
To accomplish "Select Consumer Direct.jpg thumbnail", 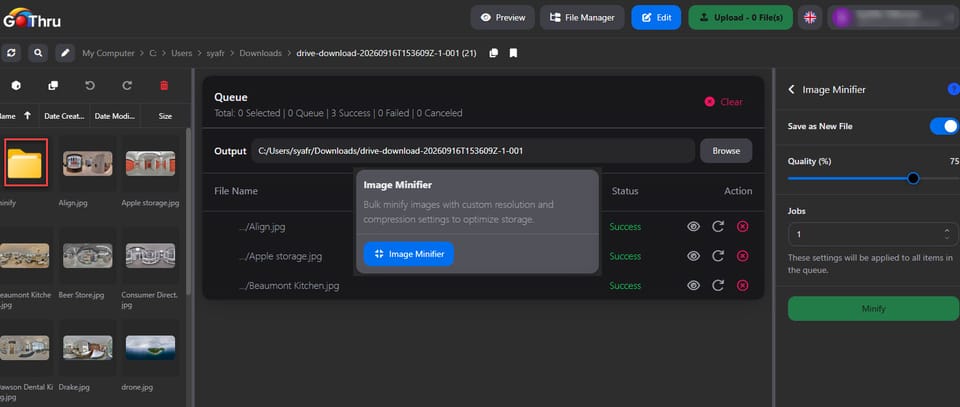I will click(150, 256).
